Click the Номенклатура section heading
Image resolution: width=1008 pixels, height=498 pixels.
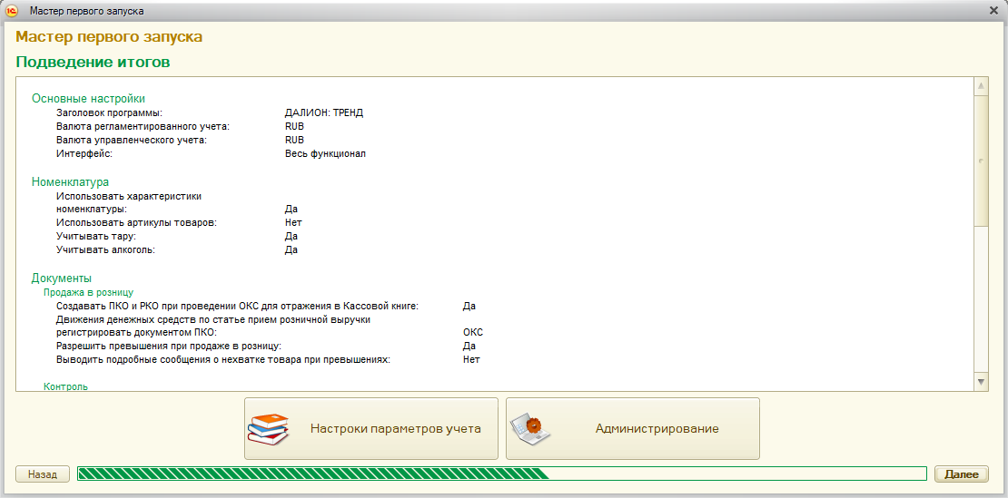pyautogui.click(x=70, y=182)
